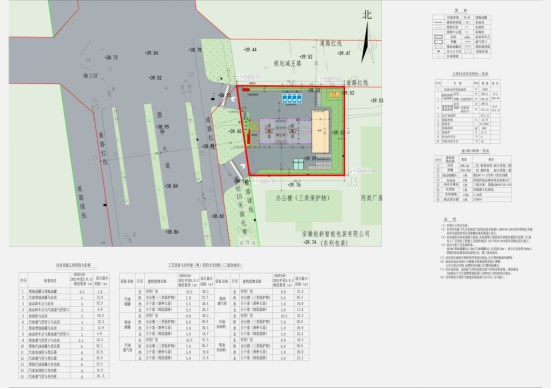The height and width of the screenshot is (389, 552).
Task: Click the 安徽绘新智能包装有限公司 company label
Action: (x=336, y=234)
